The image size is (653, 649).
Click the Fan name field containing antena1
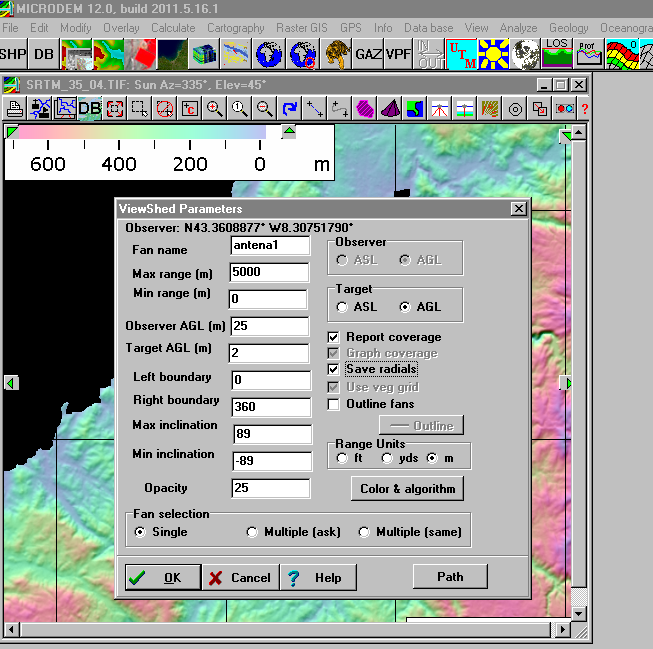270,245
